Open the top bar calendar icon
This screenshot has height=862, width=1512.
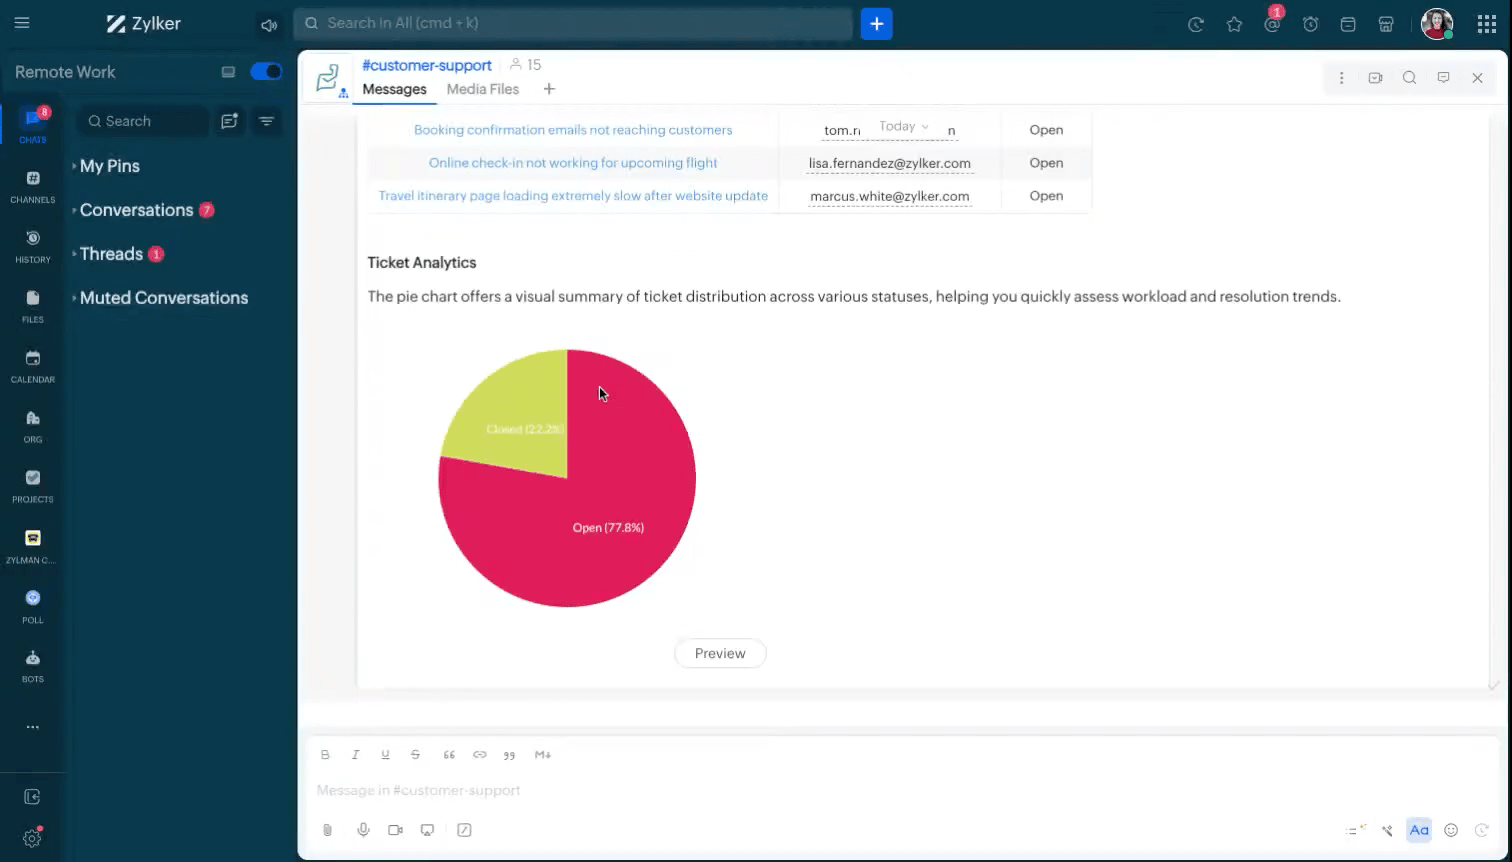click(x=1348, y=25)
